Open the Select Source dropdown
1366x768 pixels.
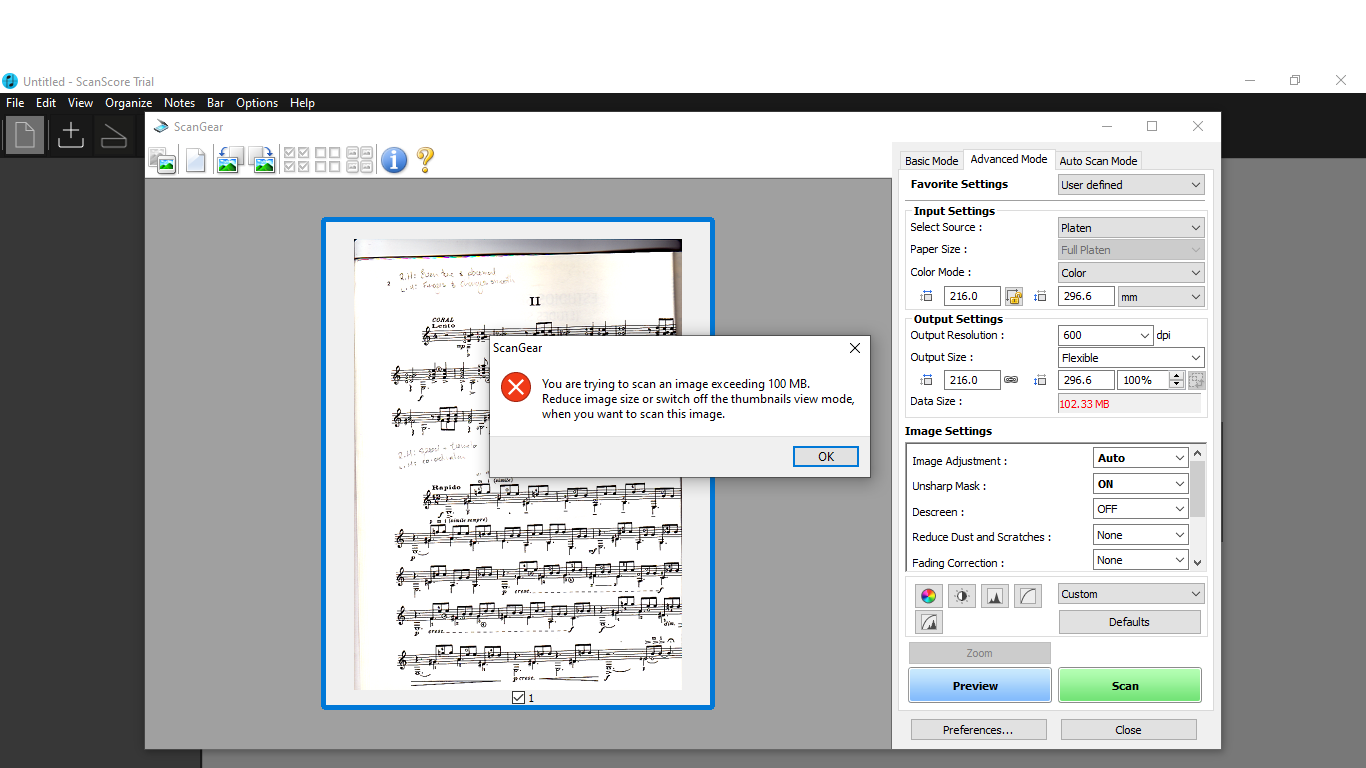coord(1131,228)
